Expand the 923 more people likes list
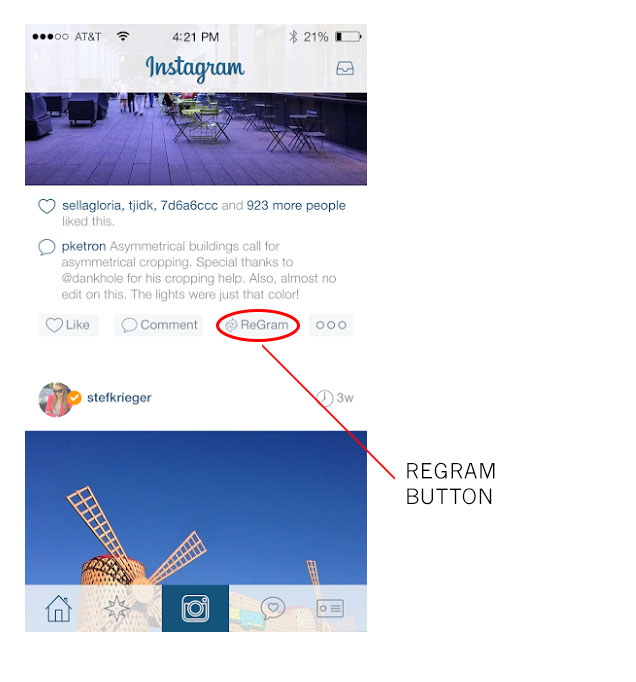 coord(296,205)
